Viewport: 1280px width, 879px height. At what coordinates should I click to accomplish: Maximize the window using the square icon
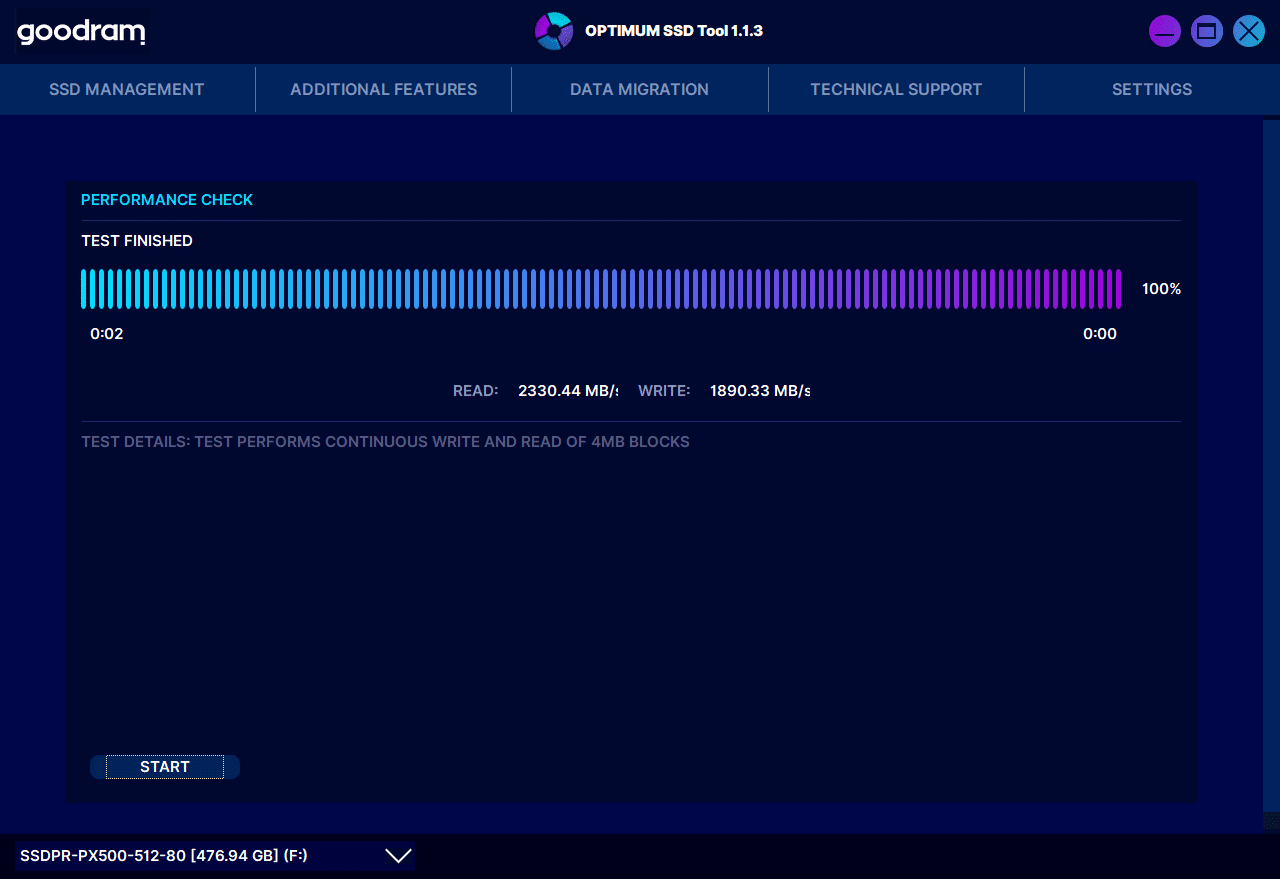click(x=1207, y=32)
